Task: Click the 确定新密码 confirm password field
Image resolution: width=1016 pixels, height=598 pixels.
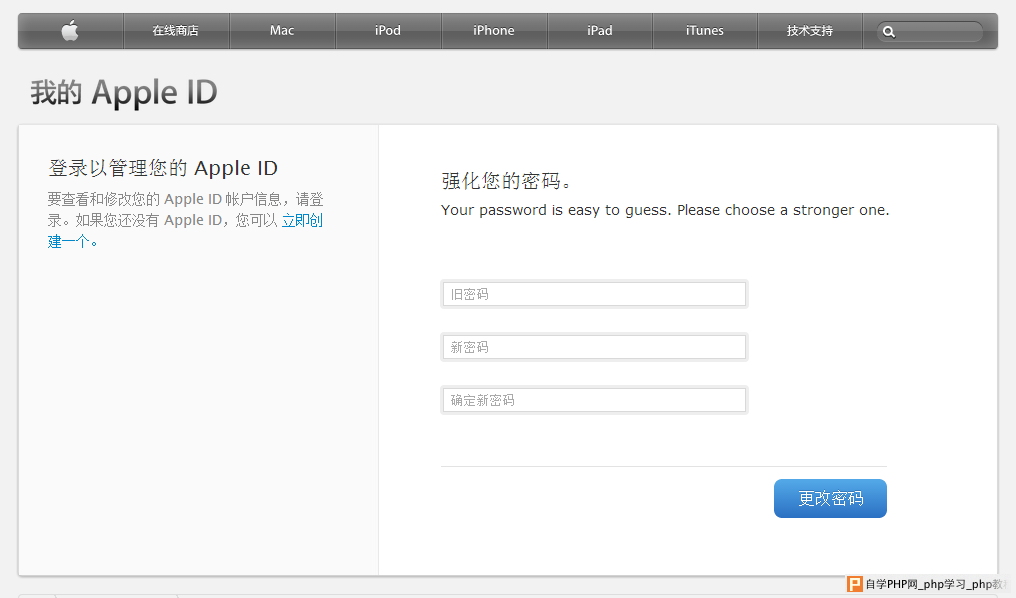Action: (x=594, y=400)
